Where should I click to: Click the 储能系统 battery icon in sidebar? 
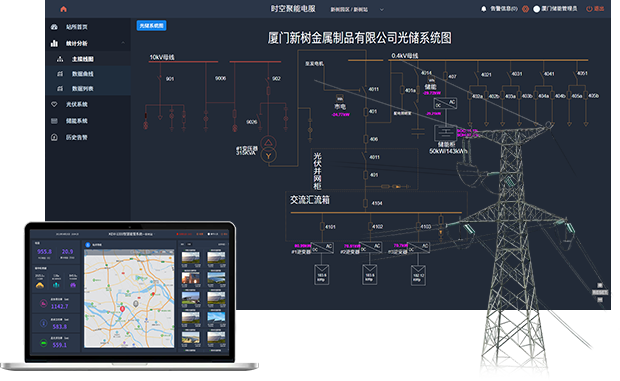[55, 121]
